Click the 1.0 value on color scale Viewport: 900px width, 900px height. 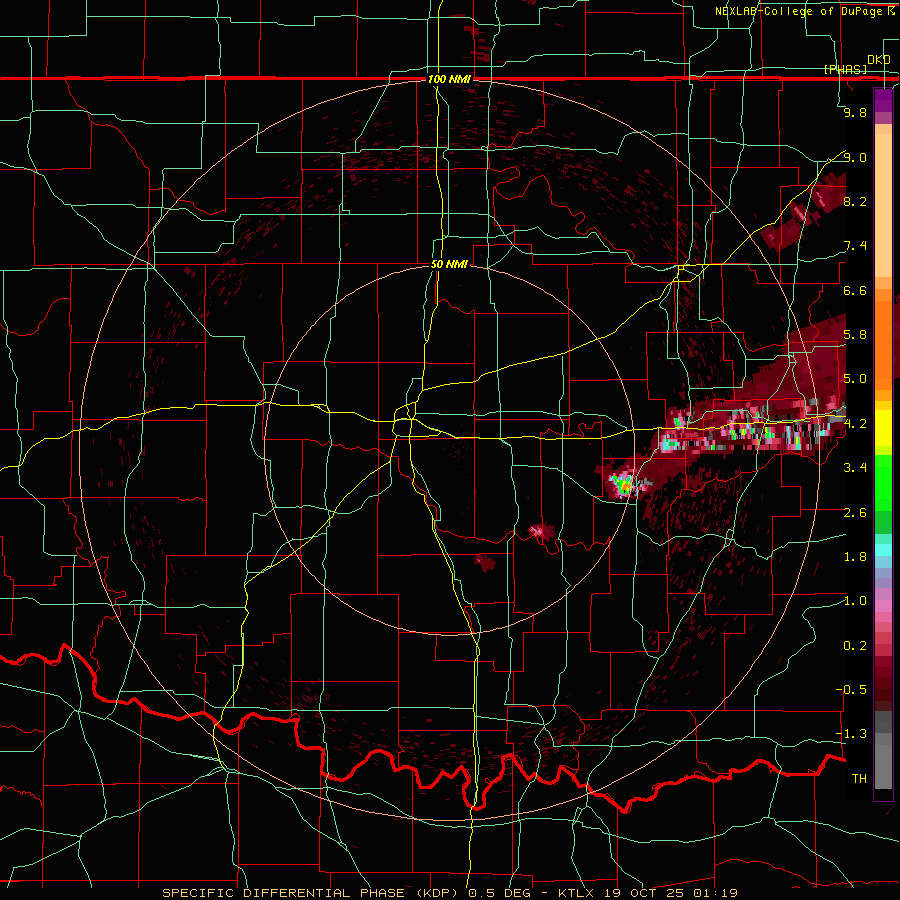coord(855,601)
